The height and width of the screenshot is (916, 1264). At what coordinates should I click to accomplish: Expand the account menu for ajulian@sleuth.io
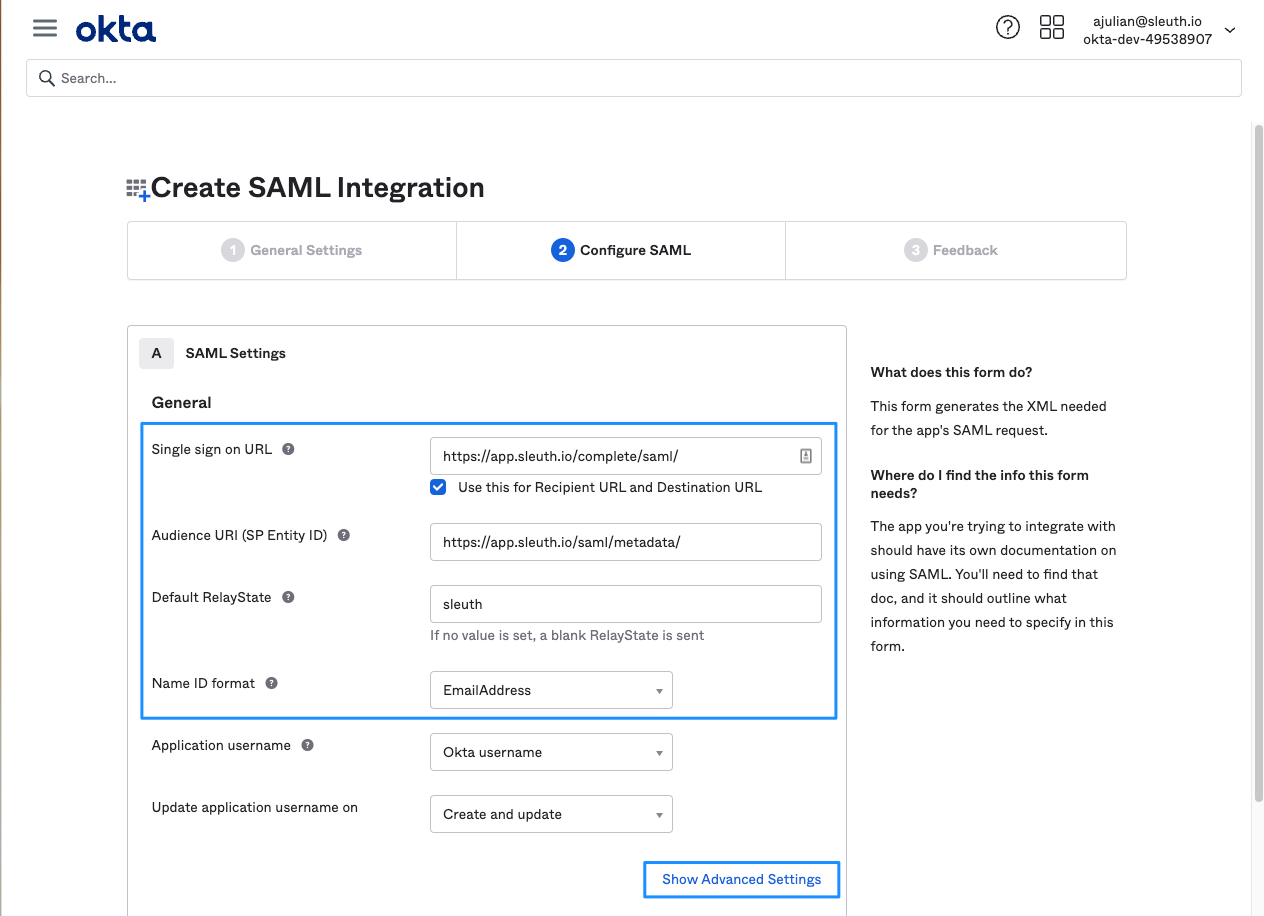point(1229,30)
